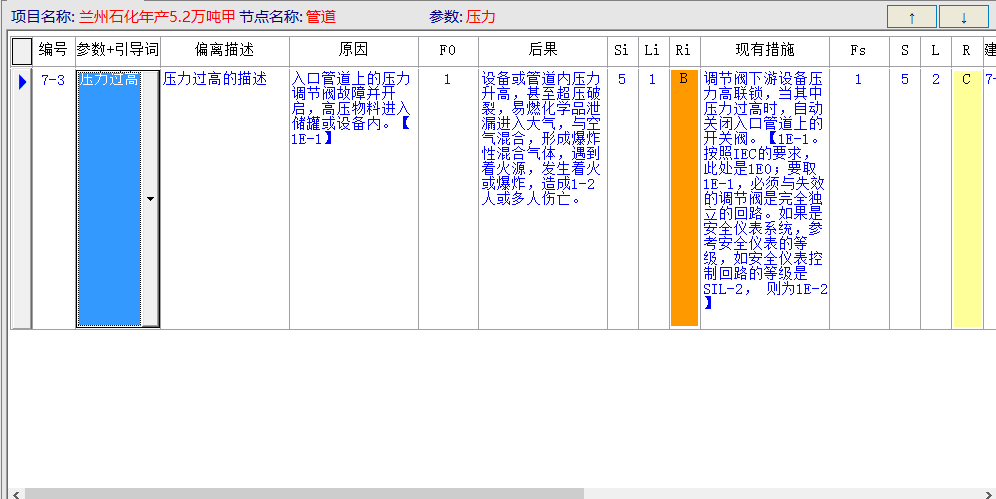Image resolution: width=996 pixels, height=499 pixels.
Task: Select the highlighted 压力过高 cell
Action: [x=109, y=198]
